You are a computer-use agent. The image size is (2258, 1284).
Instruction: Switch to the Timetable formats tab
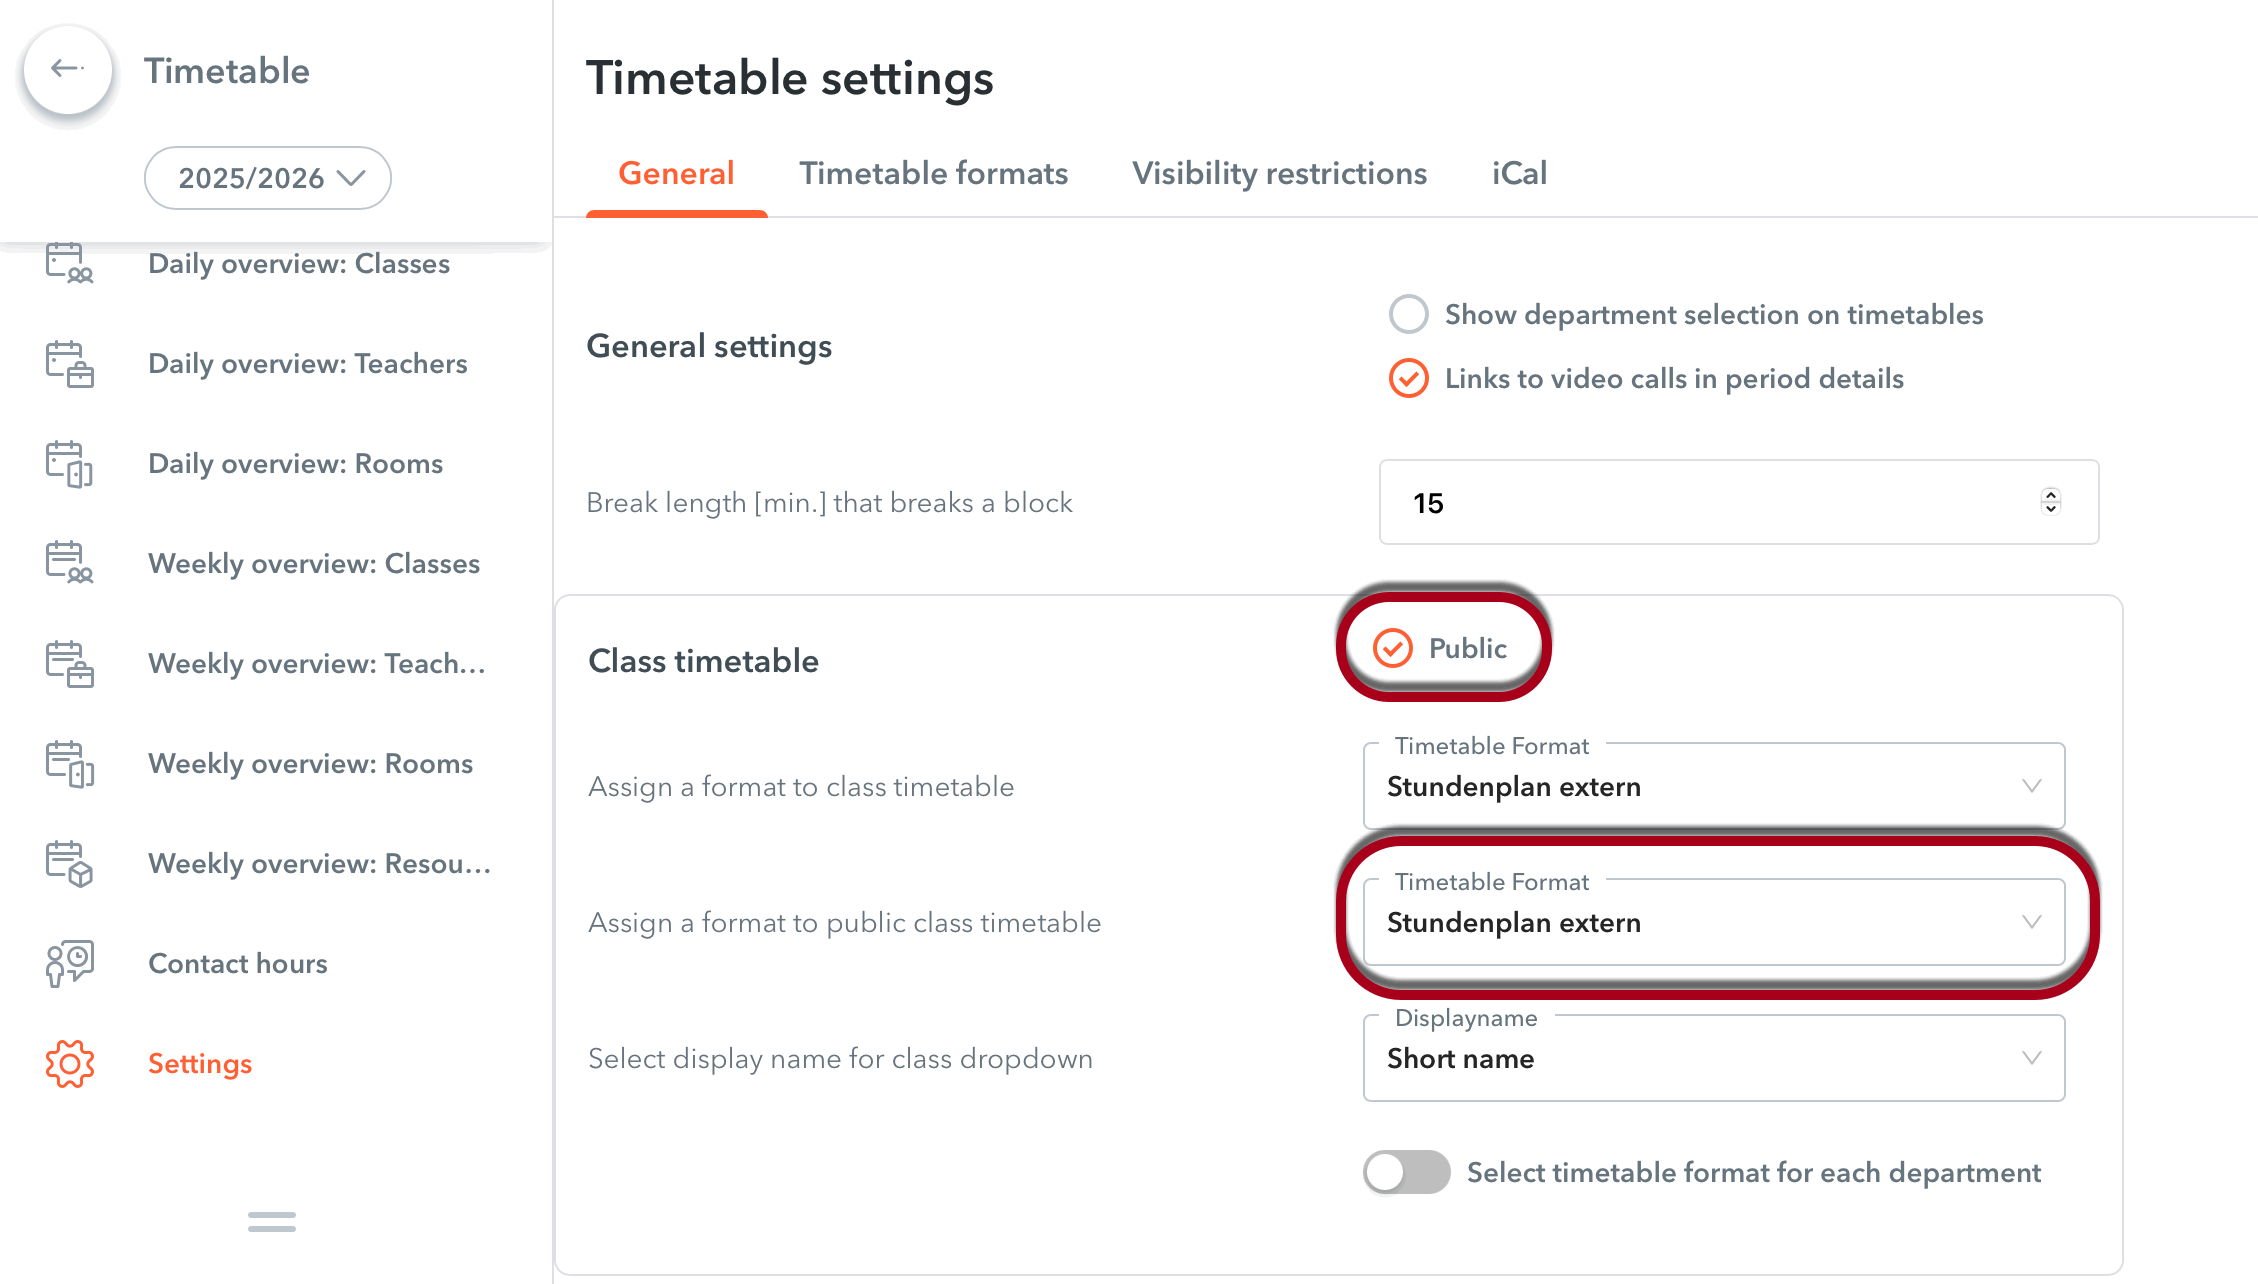[x=933, y=173]
